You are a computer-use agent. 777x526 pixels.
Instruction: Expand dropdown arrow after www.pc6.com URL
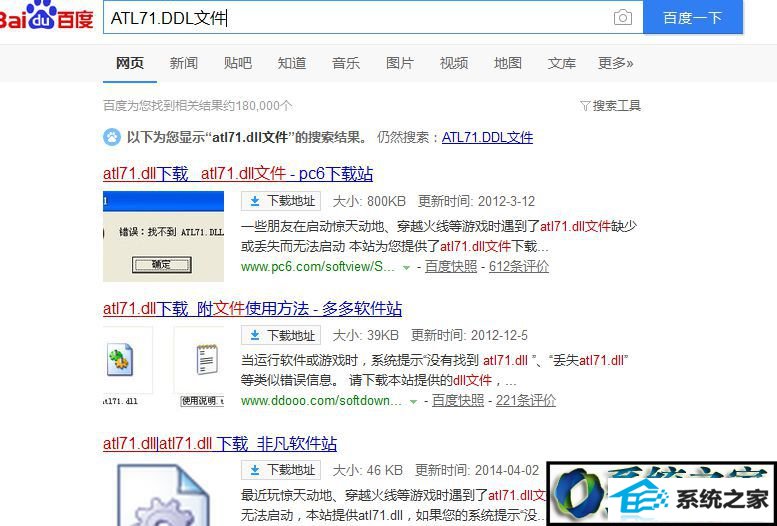(406, 267)
